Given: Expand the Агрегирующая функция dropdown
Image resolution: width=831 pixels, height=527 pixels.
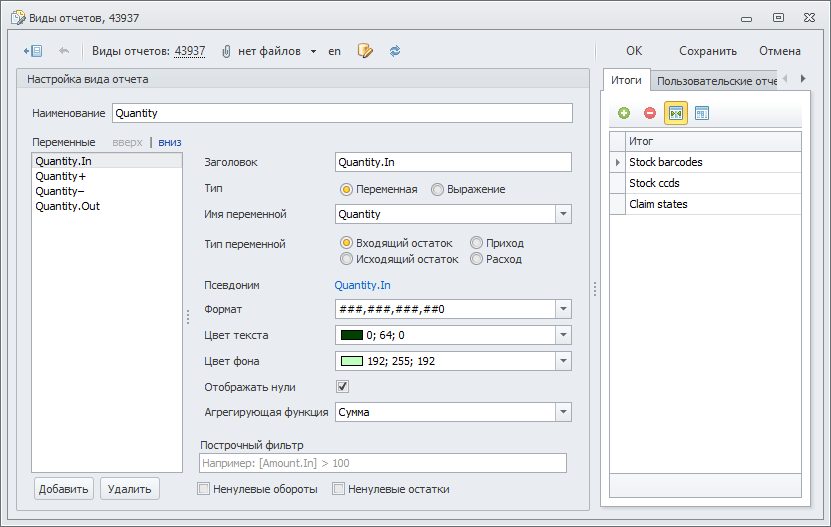Looking at the screenshot, I should coord(563,412).
